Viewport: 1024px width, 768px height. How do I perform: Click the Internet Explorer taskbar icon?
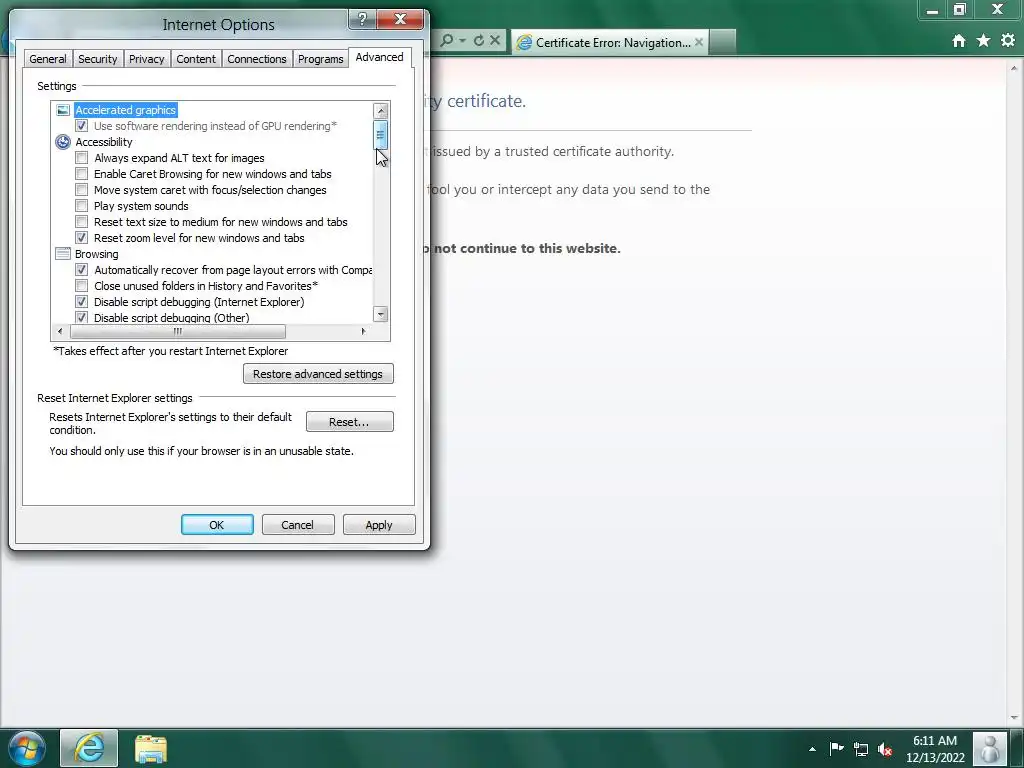[89, 748]
